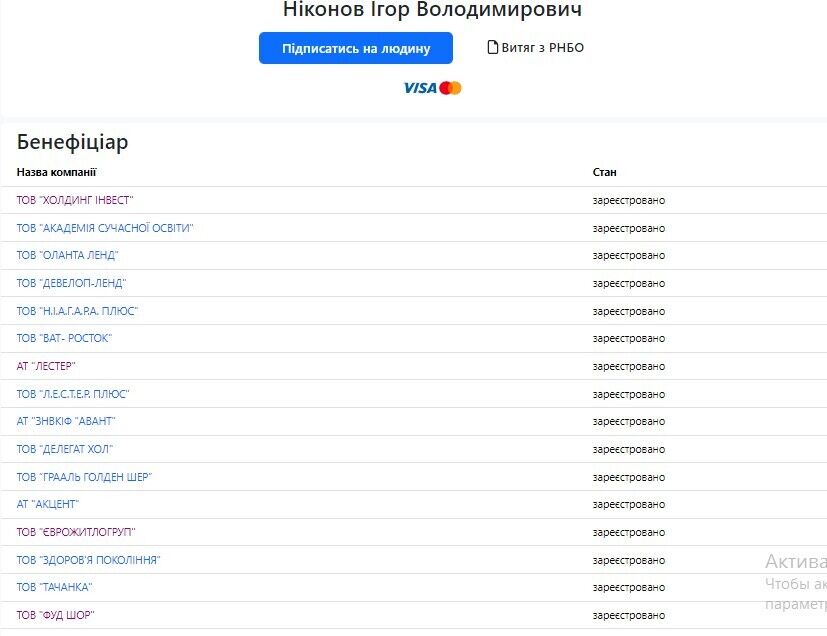
Task: Select ТОВ "ОЛАНТА ЛЕНД" company
Action: point(68,255)
